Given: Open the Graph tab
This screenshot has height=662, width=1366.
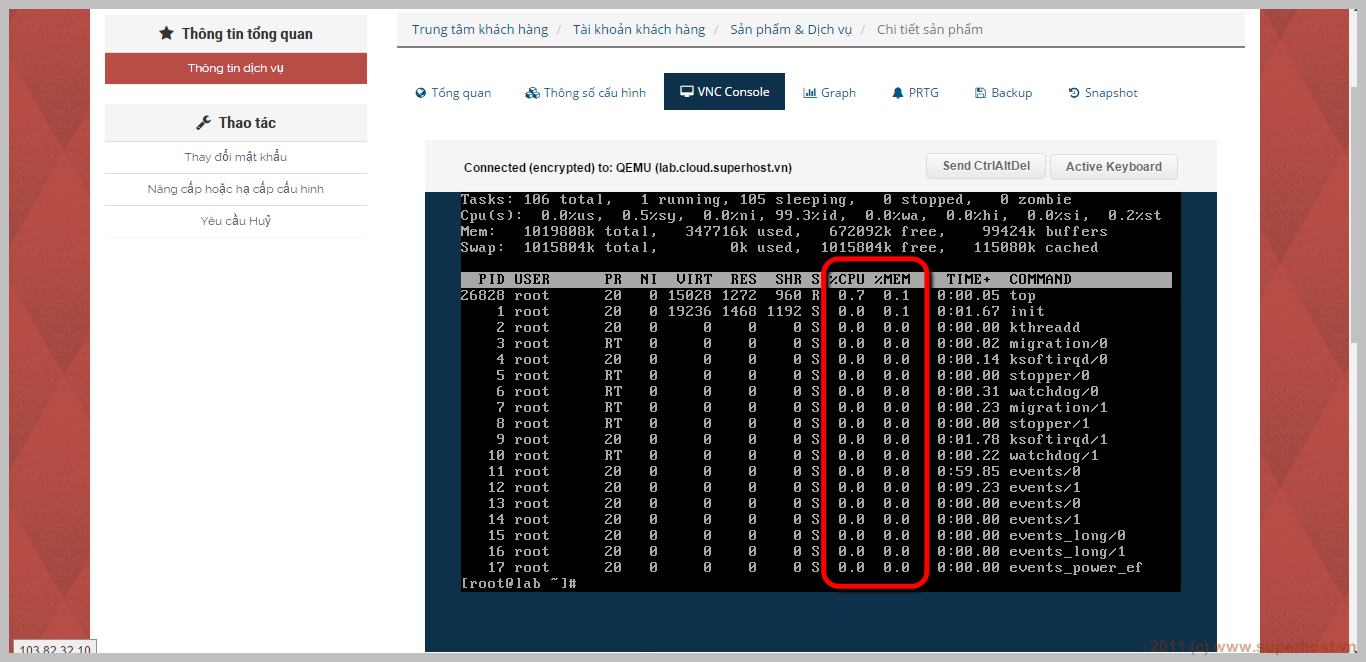Looking at the screenshot, I should click(x=829, y=92).
